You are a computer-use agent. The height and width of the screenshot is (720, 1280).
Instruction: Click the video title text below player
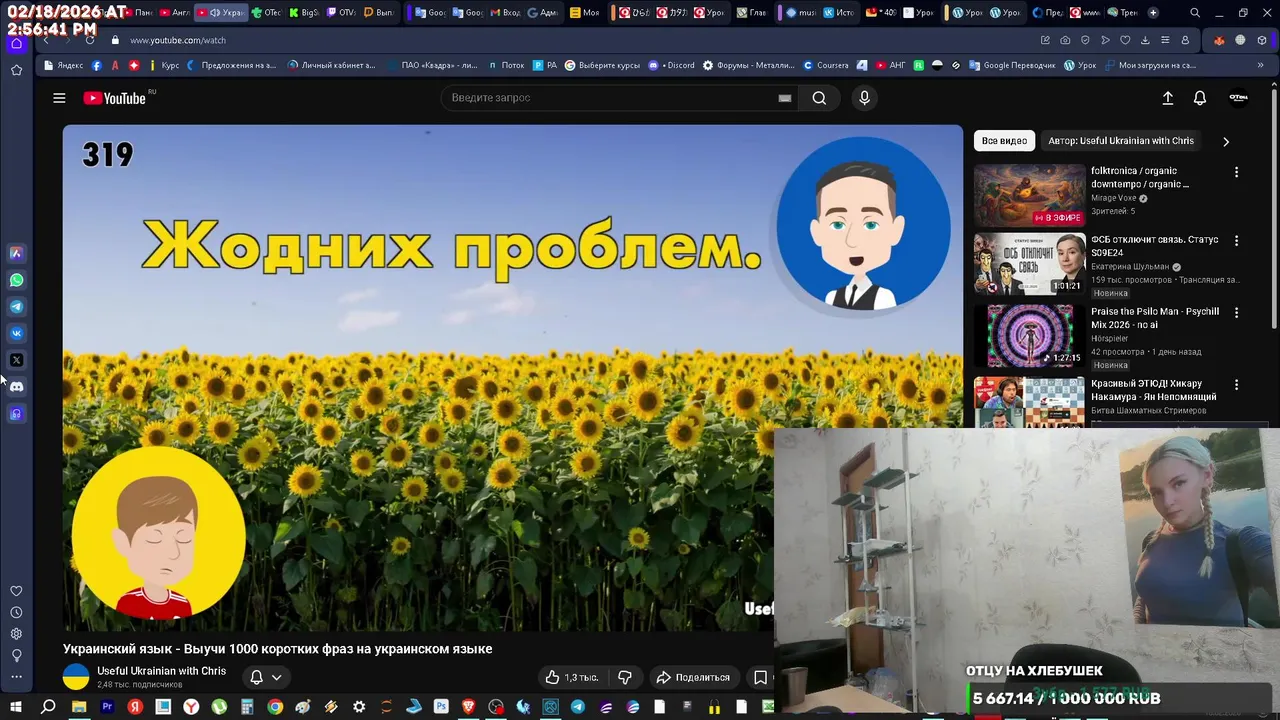click(278, 649)
